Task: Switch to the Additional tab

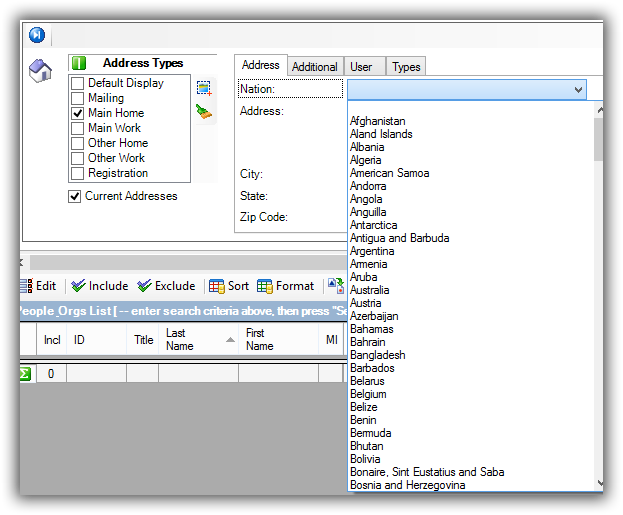Action: 315,67
